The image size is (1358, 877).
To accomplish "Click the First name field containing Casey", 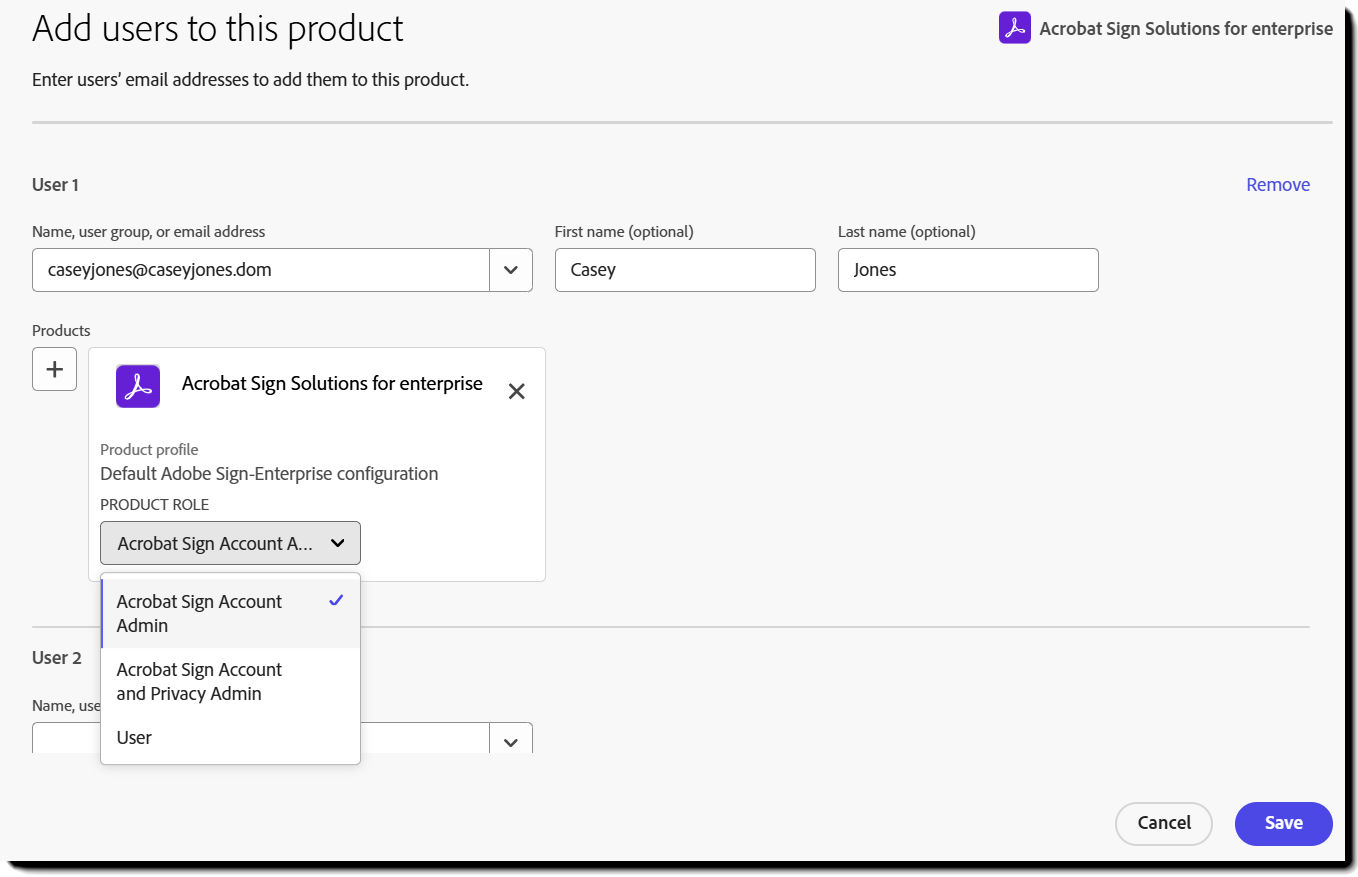I will pyautogui.click(x=685, y=270).
